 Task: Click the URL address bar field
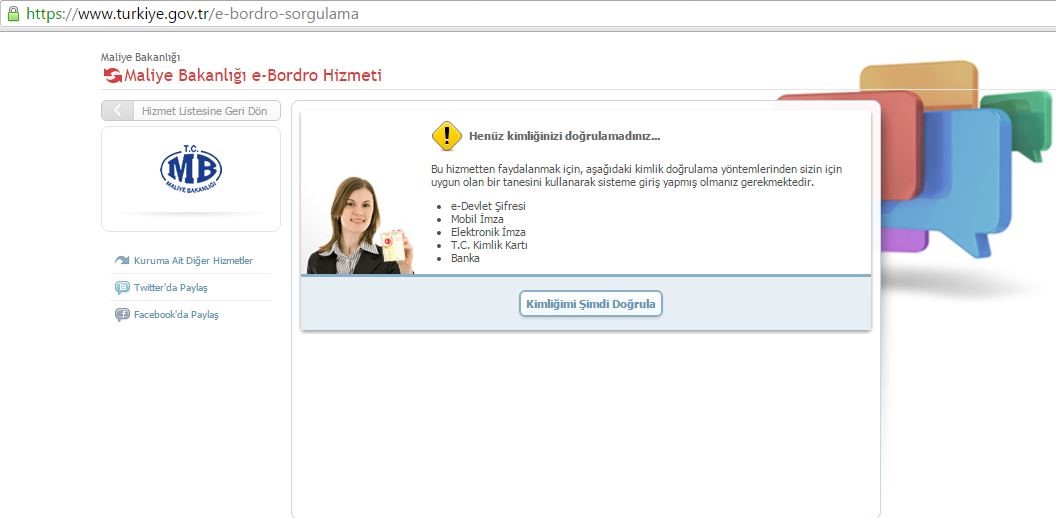pyautogui.click(x=528, y=13)
